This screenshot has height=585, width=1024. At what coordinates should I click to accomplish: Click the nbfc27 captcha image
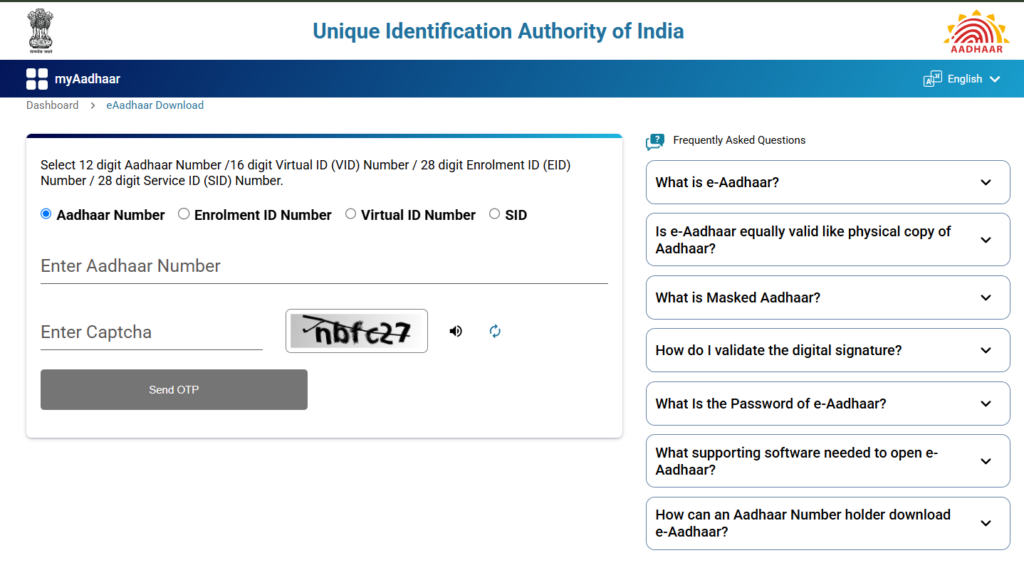point(357,331)
